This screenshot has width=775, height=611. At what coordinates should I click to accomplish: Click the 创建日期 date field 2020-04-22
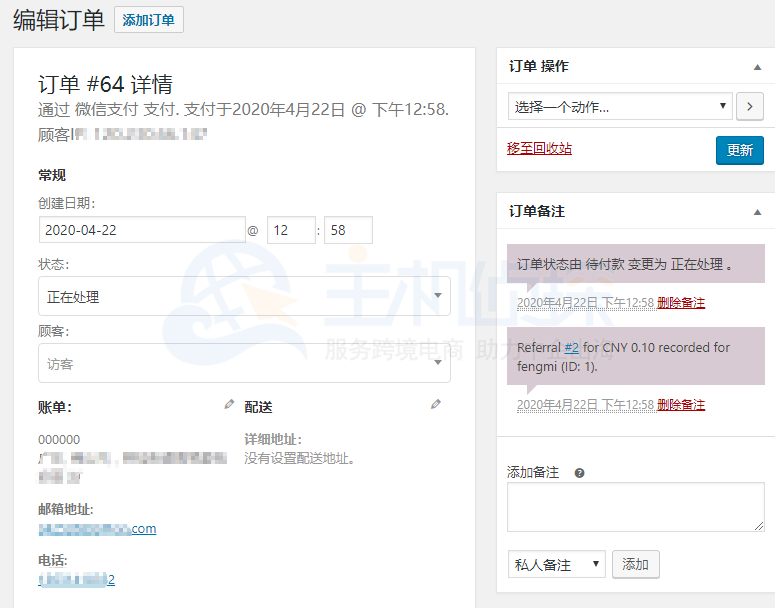142,230
